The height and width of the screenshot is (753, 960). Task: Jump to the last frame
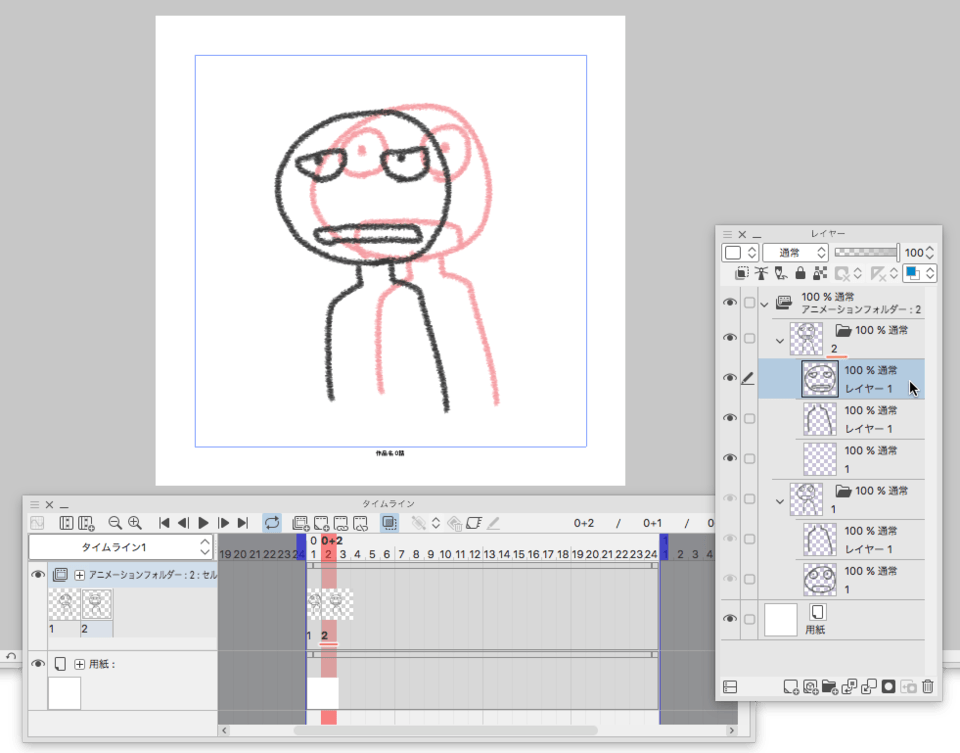coord(243,523)
